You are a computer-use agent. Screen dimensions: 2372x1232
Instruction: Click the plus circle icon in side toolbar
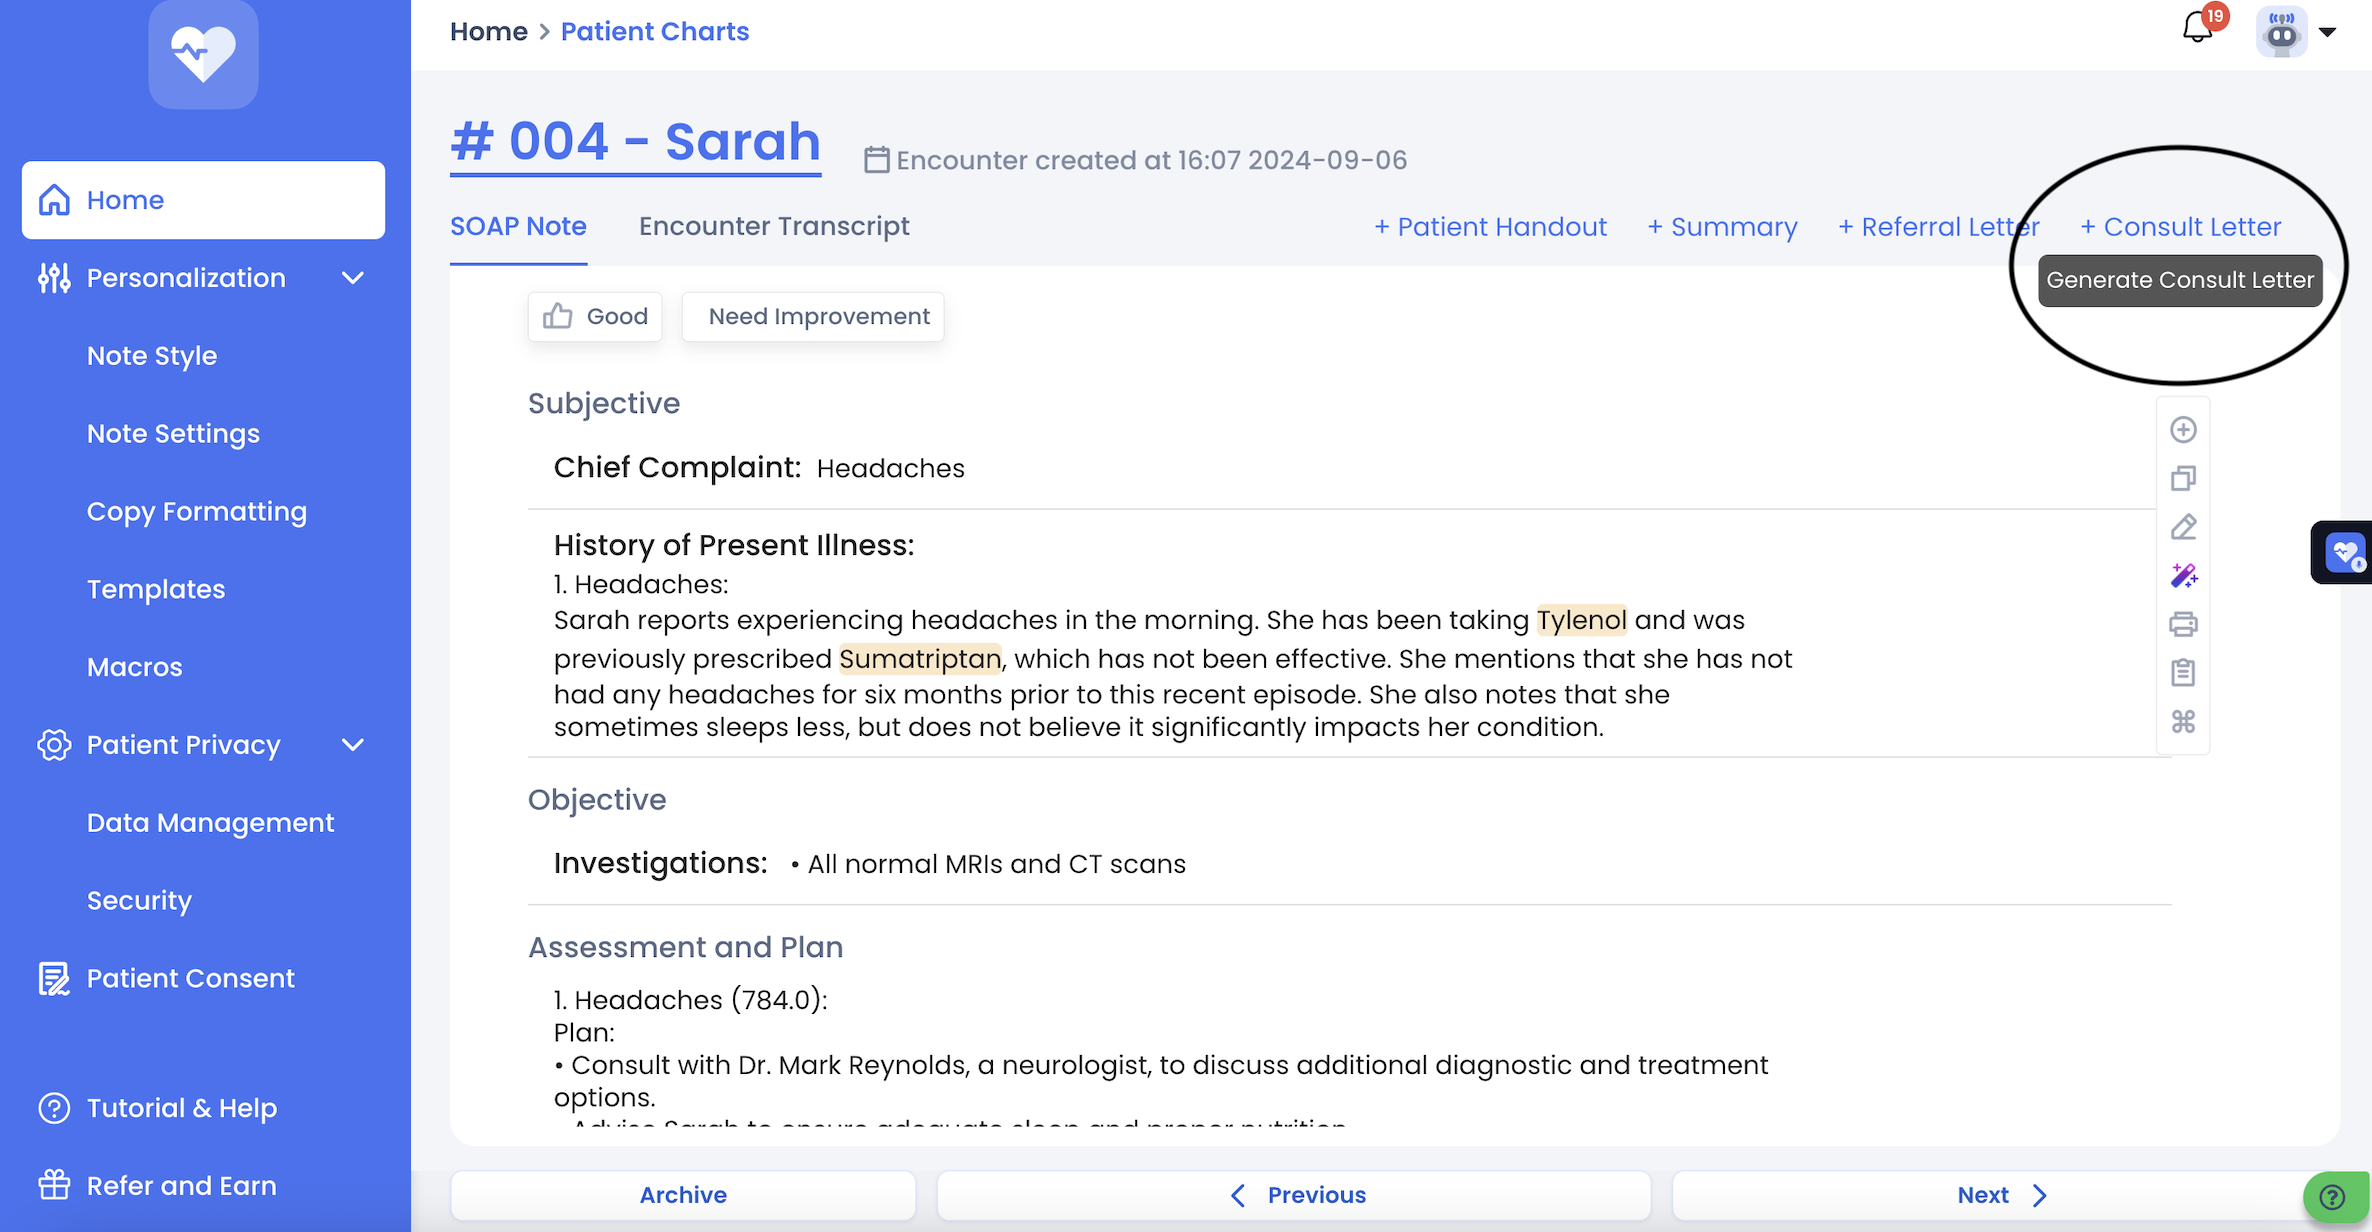click(2183, 430)
